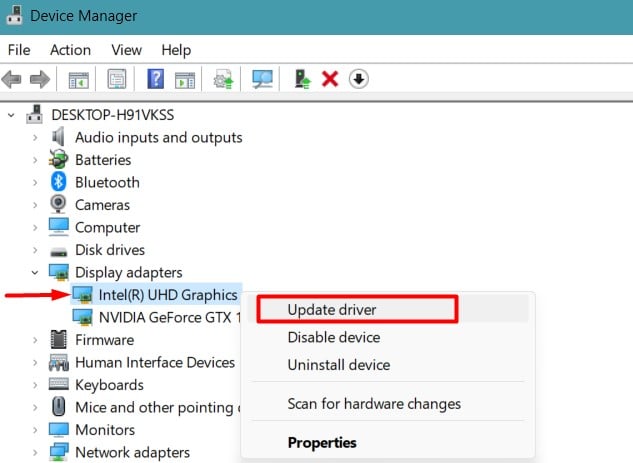633x463 pixels.
Task: Click Scan for hardware changes monitor icon
Action: pyautogui.click(x=262, y=79)
